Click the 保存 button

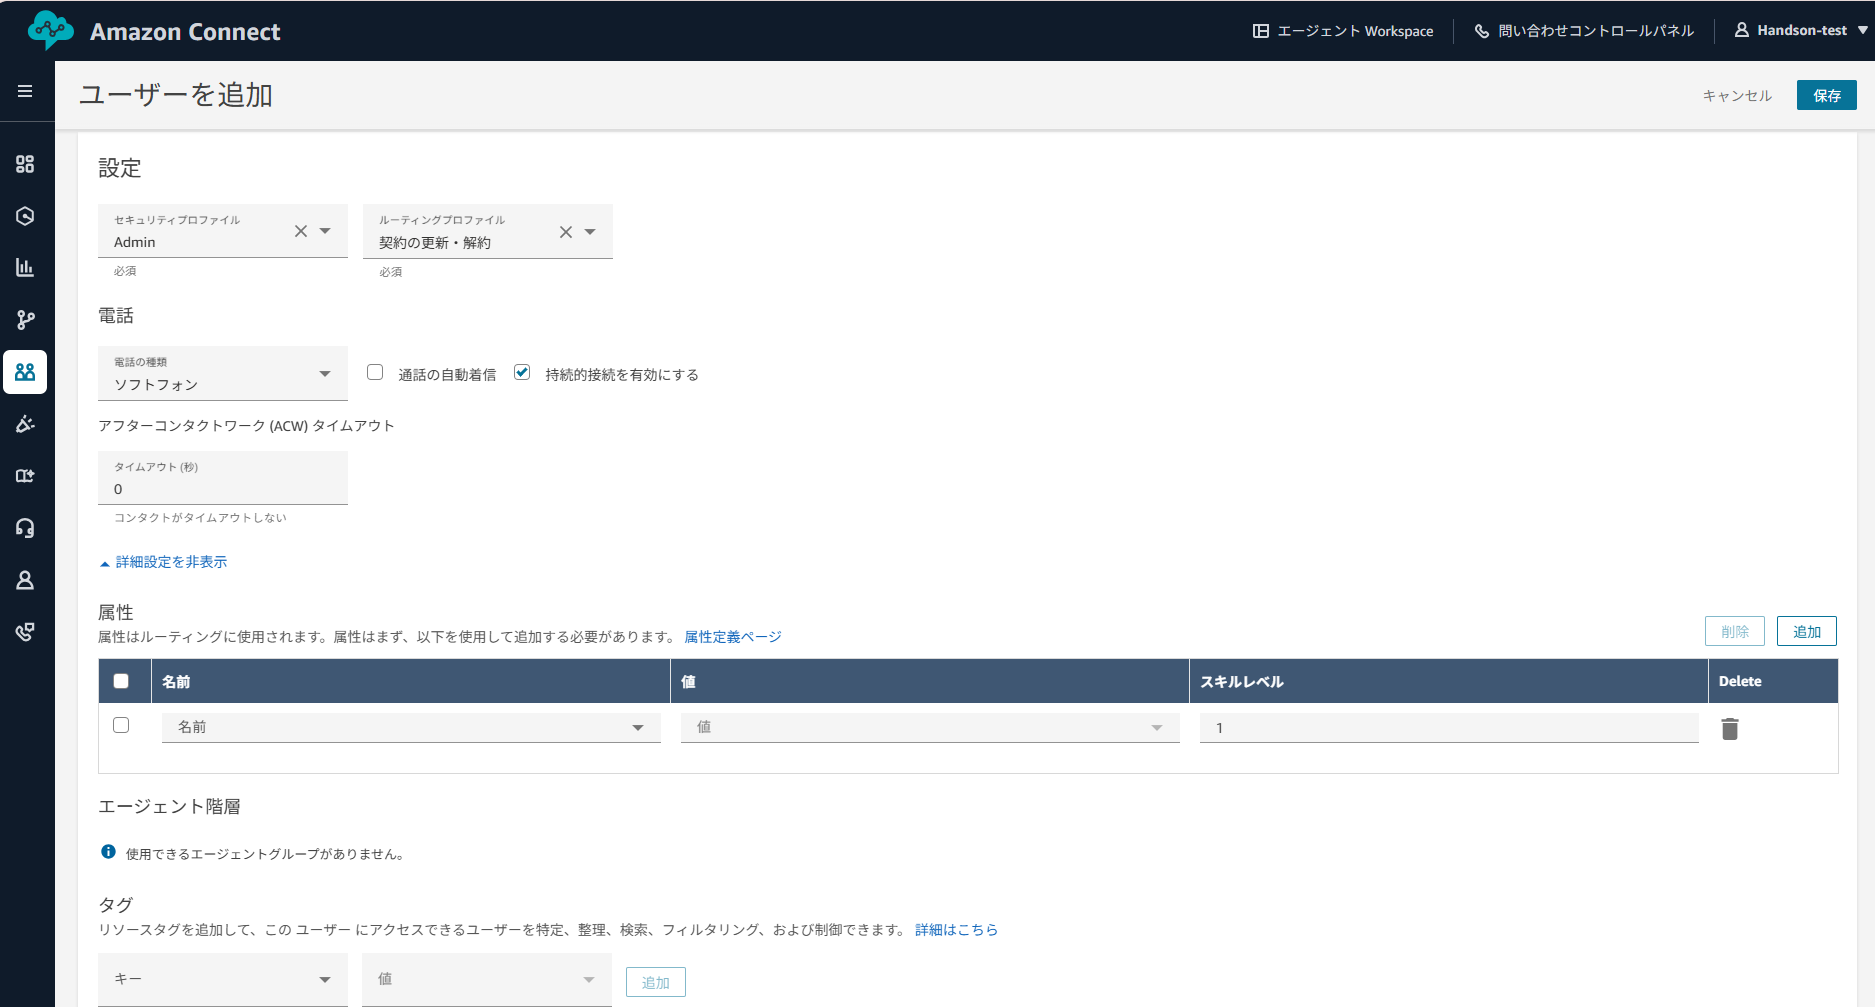click(x=1827, y=95)
